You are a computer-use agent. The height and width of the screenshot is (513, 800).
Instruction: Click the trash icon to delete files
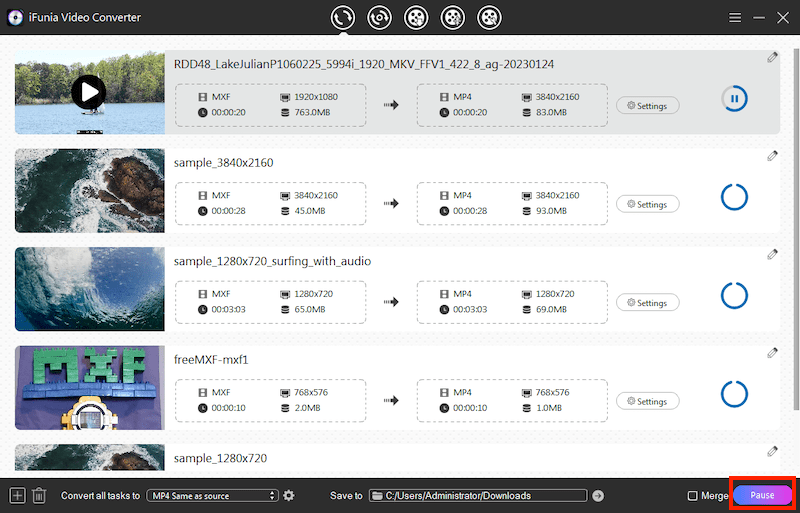click(x=39, y=495)
